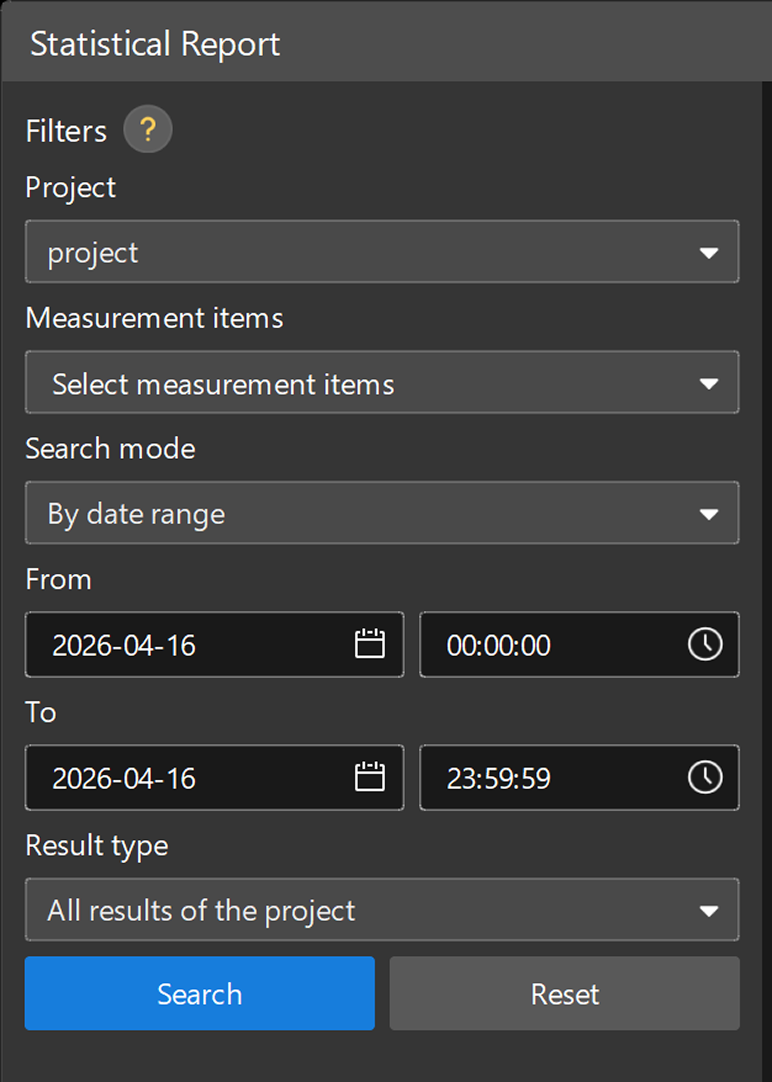The image size is (772, 1082).
Task: Click the Filters help question mark icon
Action: (148, 131)
